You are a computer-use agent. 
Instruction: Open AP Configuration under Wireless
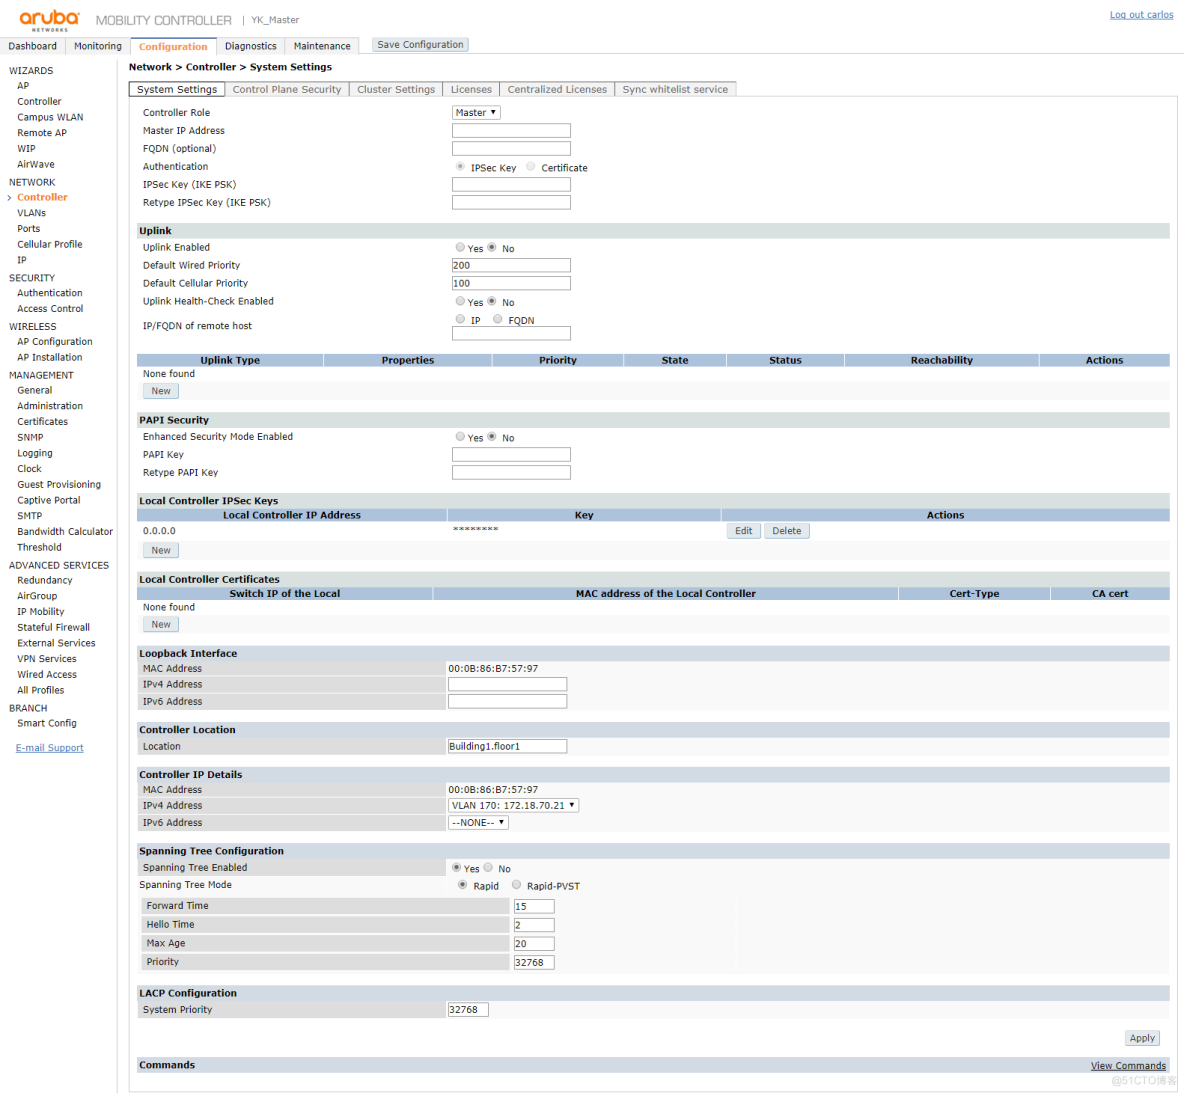55,342
